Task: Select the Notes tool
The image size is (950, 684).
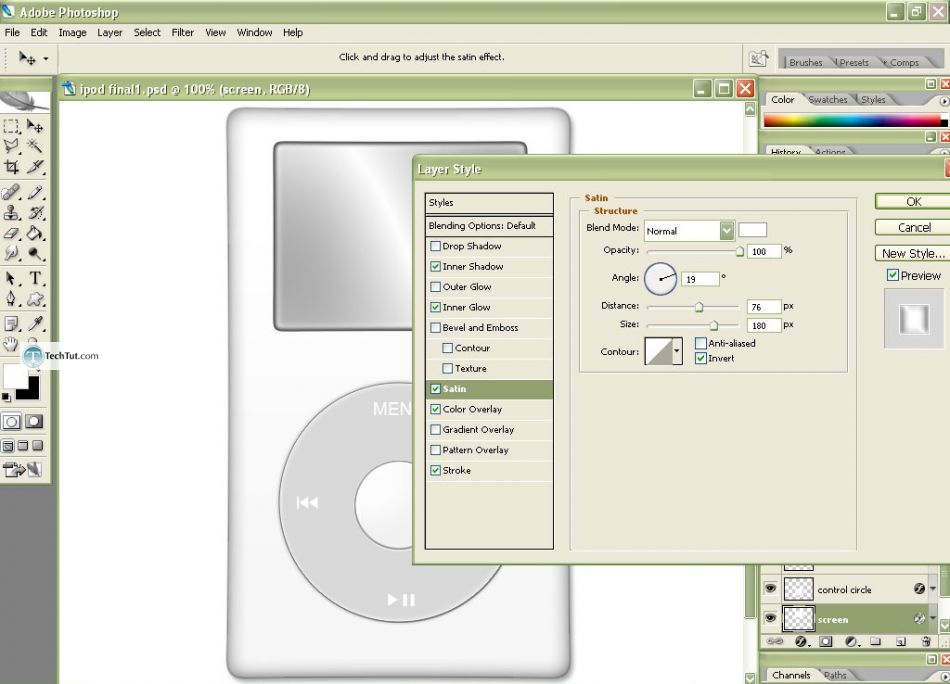Action: 11,324
